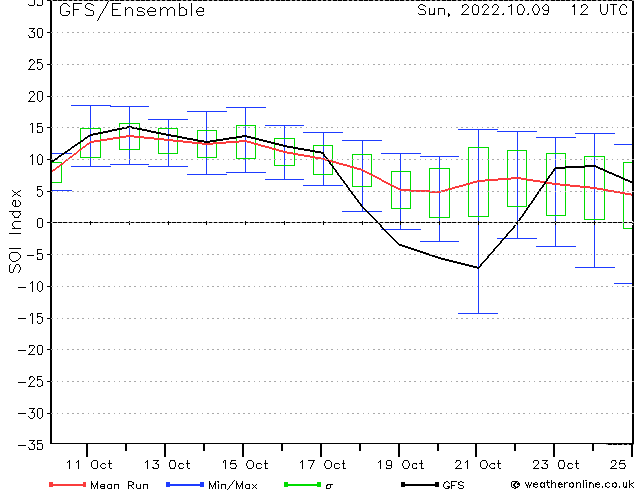This screenshot has height=490, width=634.
Task: Click the "SOI Index" y-axis title
Action: point(15,231)
